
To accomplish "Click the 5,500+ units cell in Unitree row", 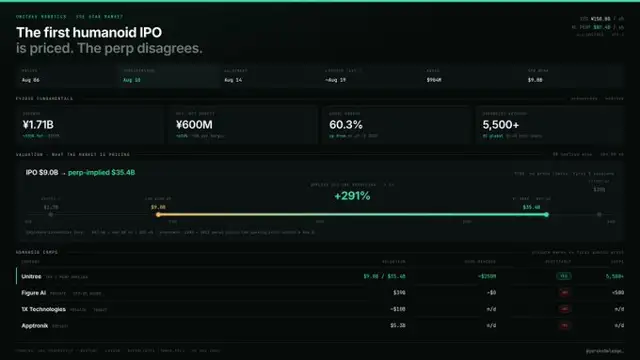I will [615, 276].
